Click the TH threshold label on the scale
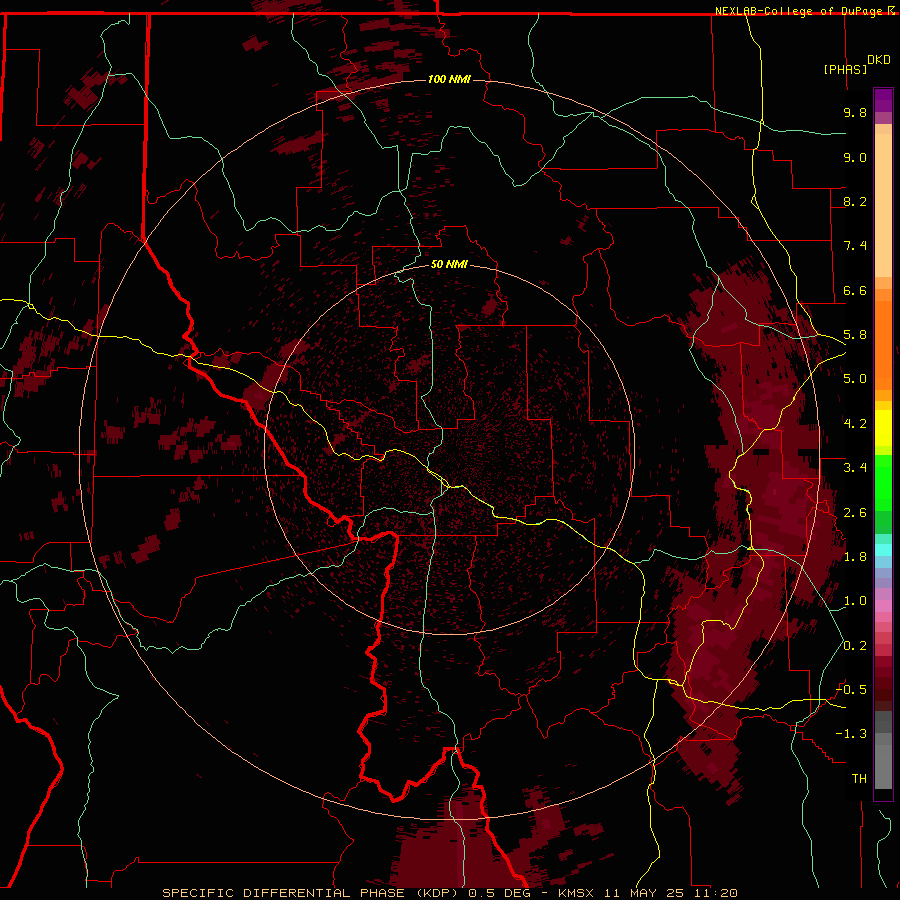Image resolution: width=900 pixels, height=900 pixels. click(x=859, y=779)
